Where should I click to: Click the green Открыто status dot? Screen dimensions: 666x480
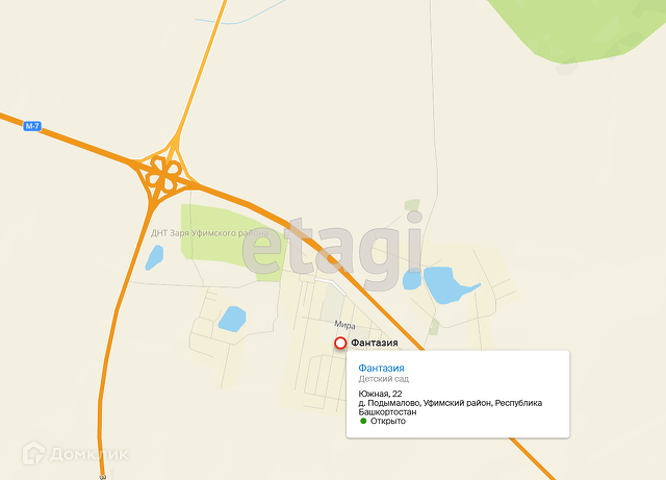pyautogui.click(x=363, y=421)
